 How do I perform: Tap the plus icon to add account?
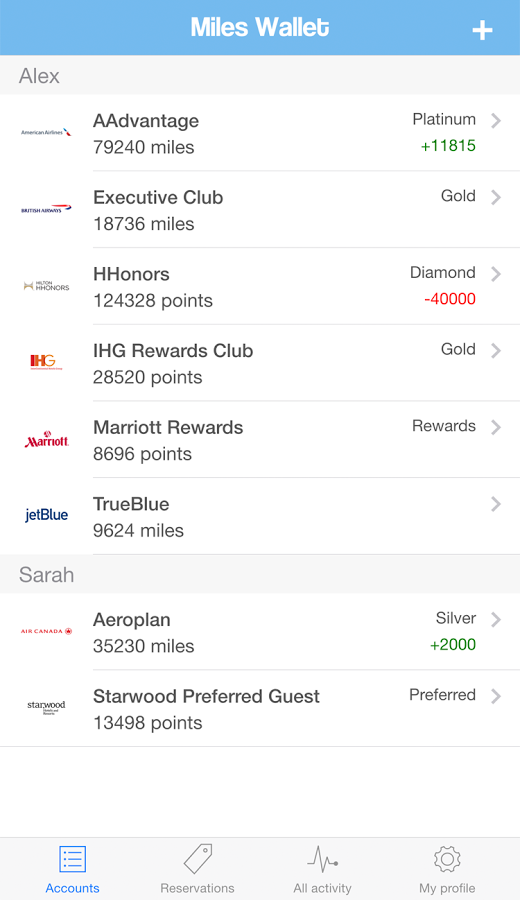[x=482, y=30]
